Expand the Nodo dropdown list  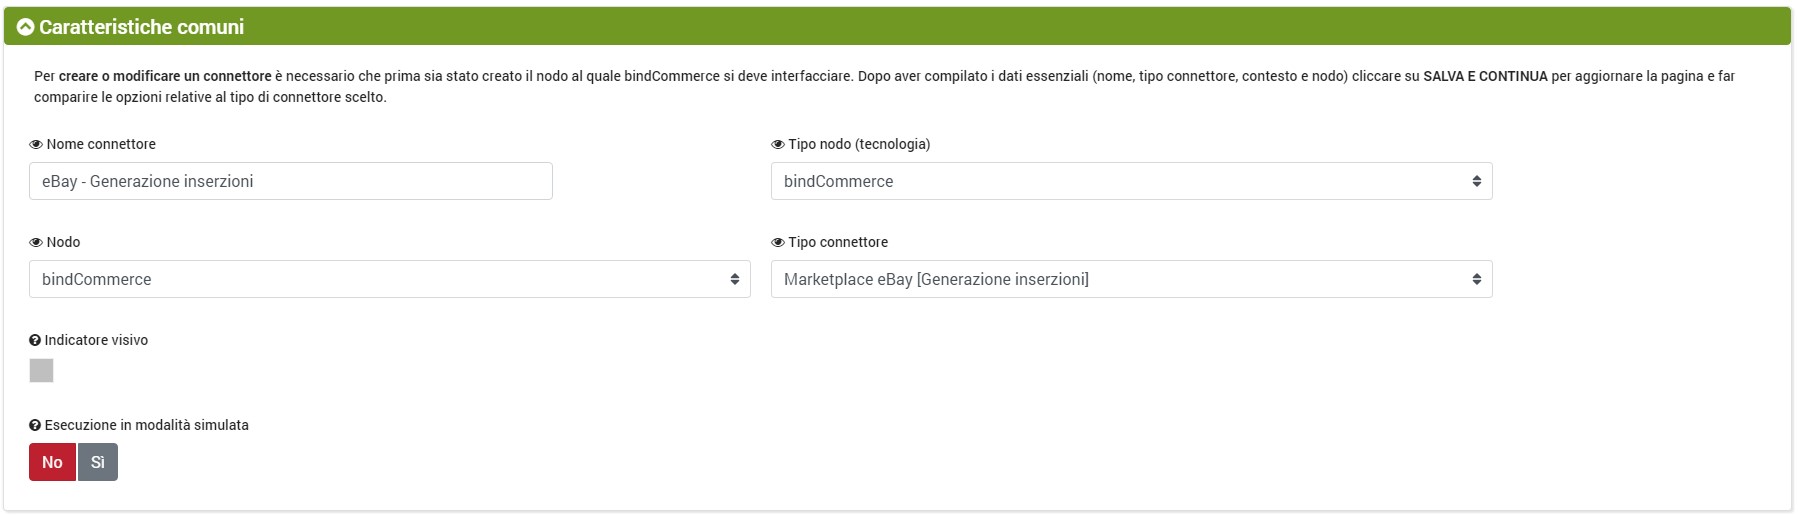tap(389, 279)
